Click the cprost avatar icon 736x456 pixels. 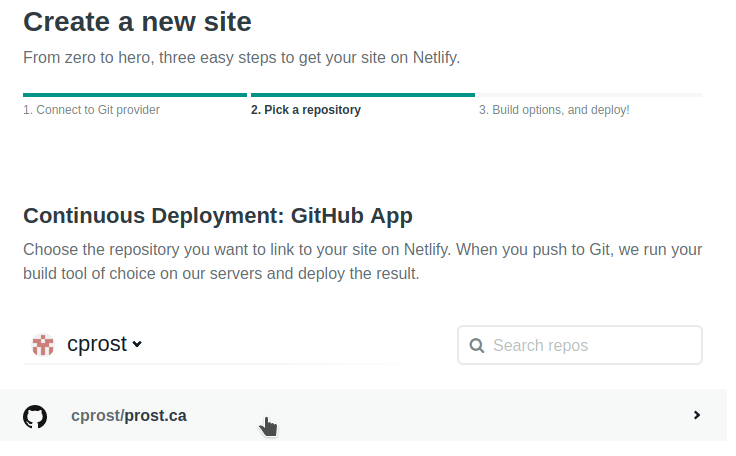(x=43, y=345)
